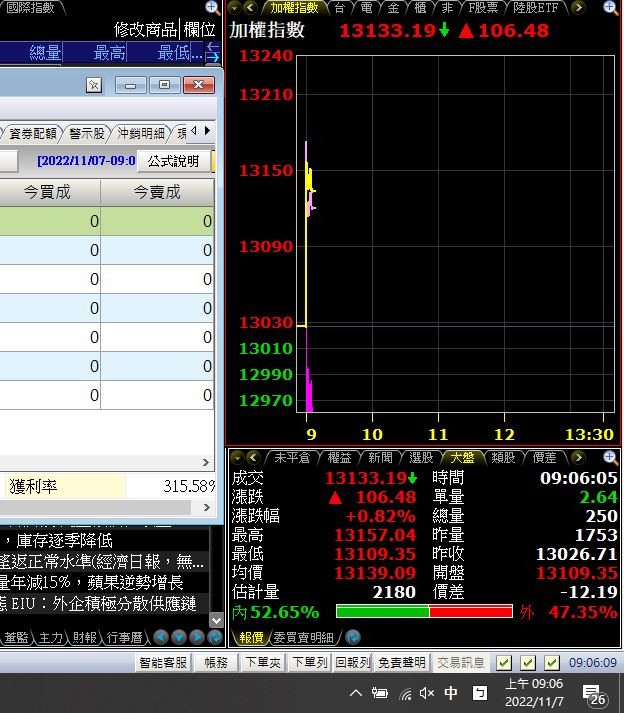Screen dimensions: 624x713
Task: Click the blue refresh icon after 行事曆 tab
Action: click(x=215, y=637)
